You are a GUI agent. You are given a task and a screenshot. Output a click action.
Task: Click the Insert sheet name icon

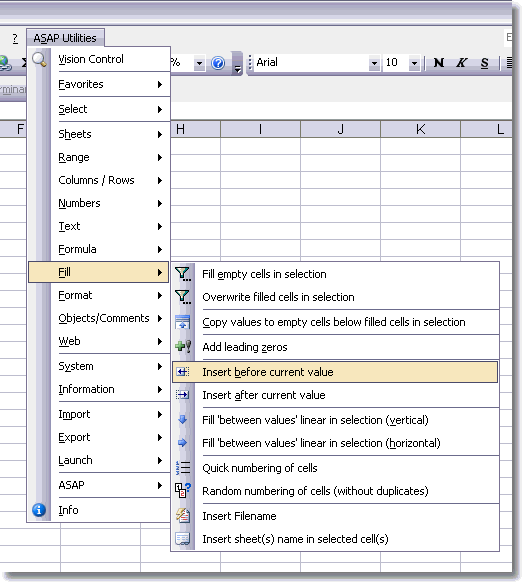click(x=182, y=539)
